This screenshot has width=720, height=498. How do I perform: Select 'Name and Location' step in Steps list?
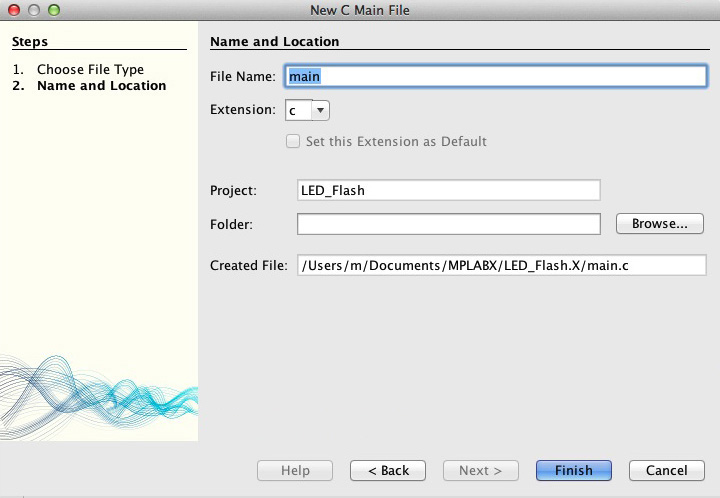click(x=101, y=86)
